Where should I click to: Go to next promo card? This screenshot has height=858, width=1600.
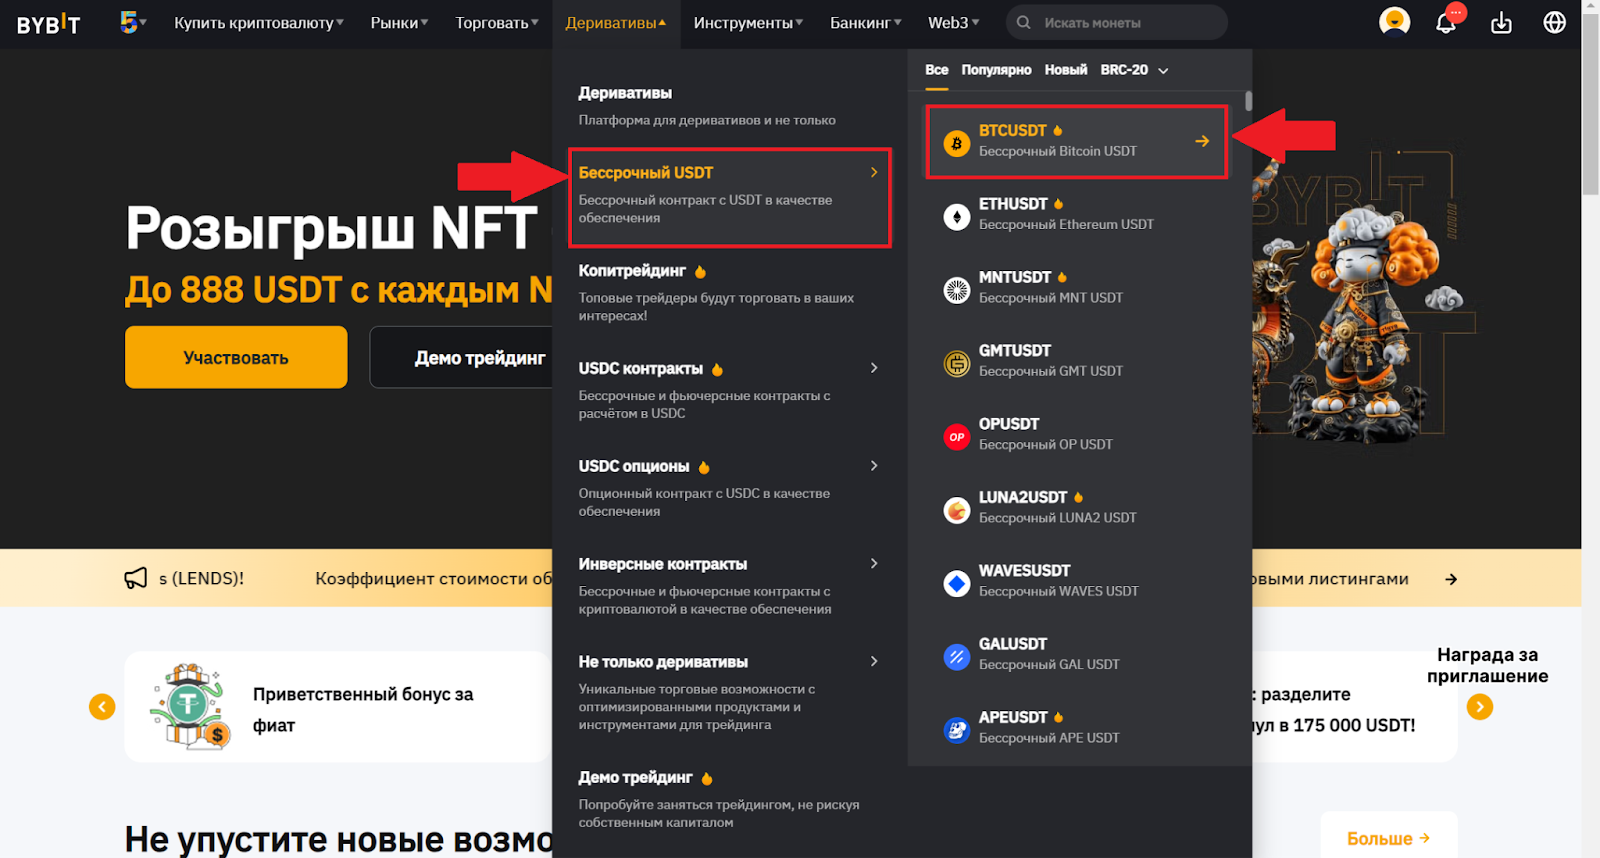pos(1480,707)
